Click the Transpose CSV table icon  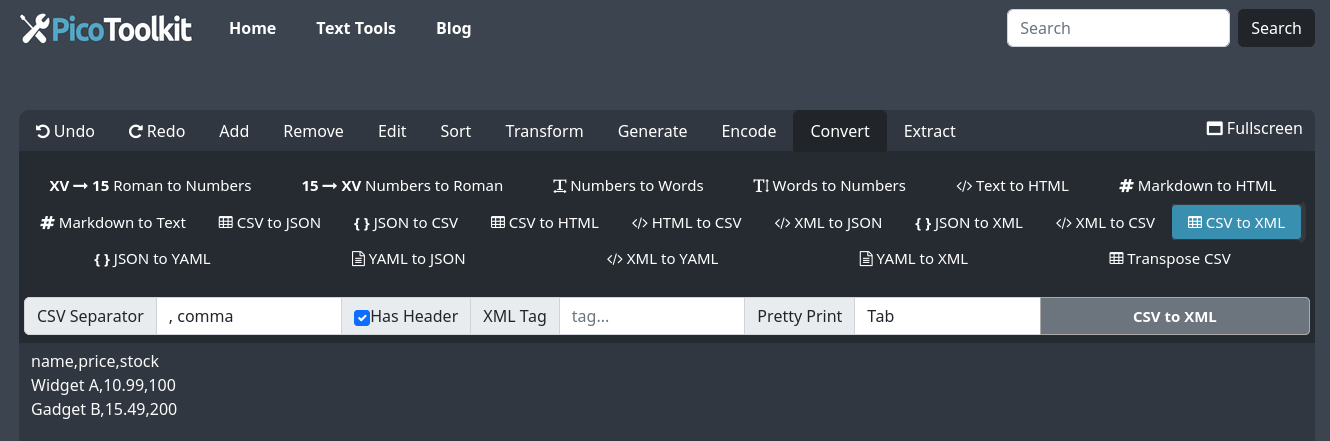coord(1116,259)
